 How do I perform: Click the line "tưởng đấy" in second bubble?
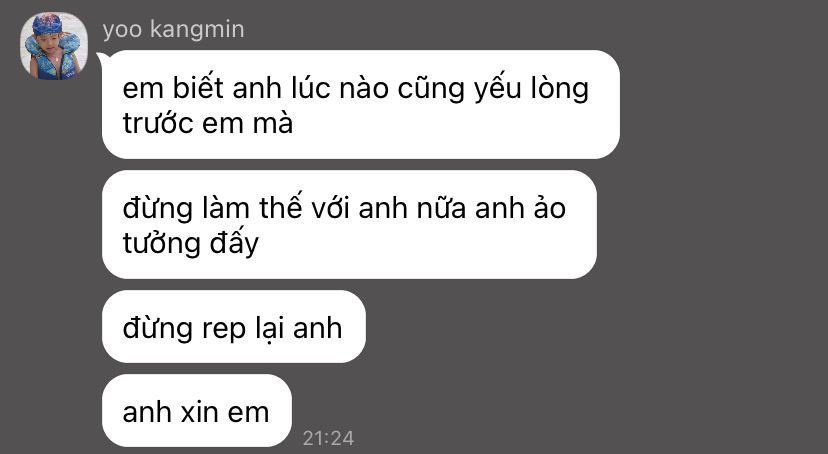[x=191, y=243]
